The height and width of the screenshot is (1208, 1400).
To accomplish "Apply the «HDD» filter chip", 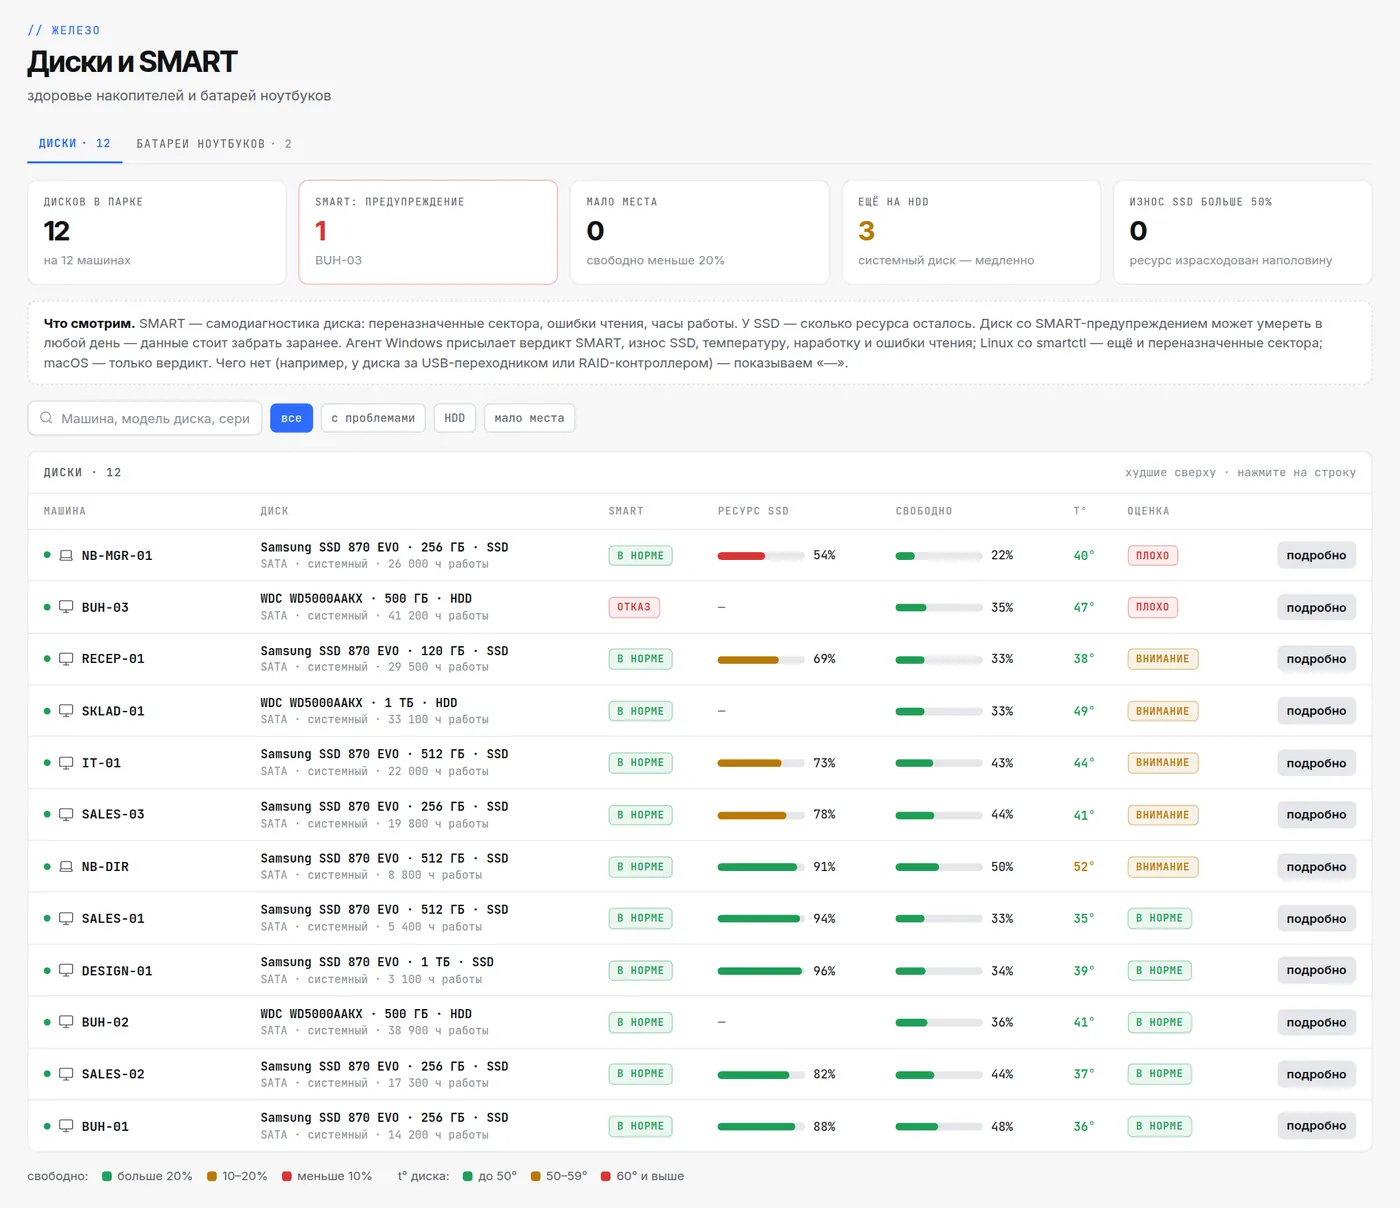I will click(455, 418).
